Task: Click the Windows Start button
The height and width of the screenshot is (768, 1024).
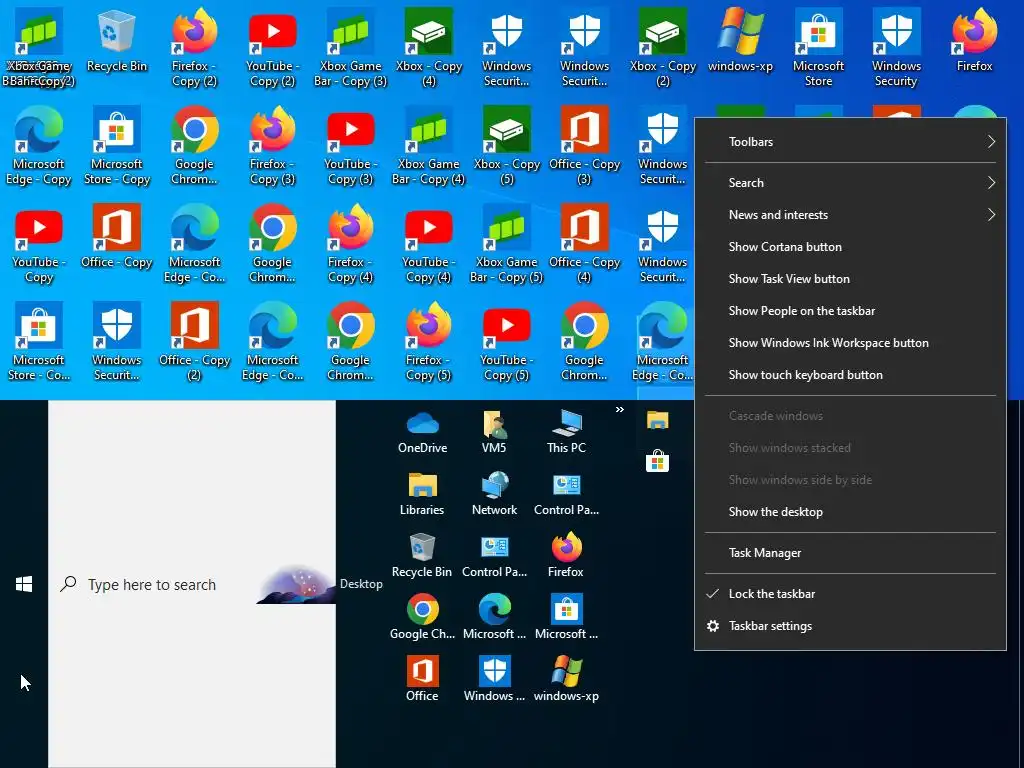Action: tap(24, 584)
